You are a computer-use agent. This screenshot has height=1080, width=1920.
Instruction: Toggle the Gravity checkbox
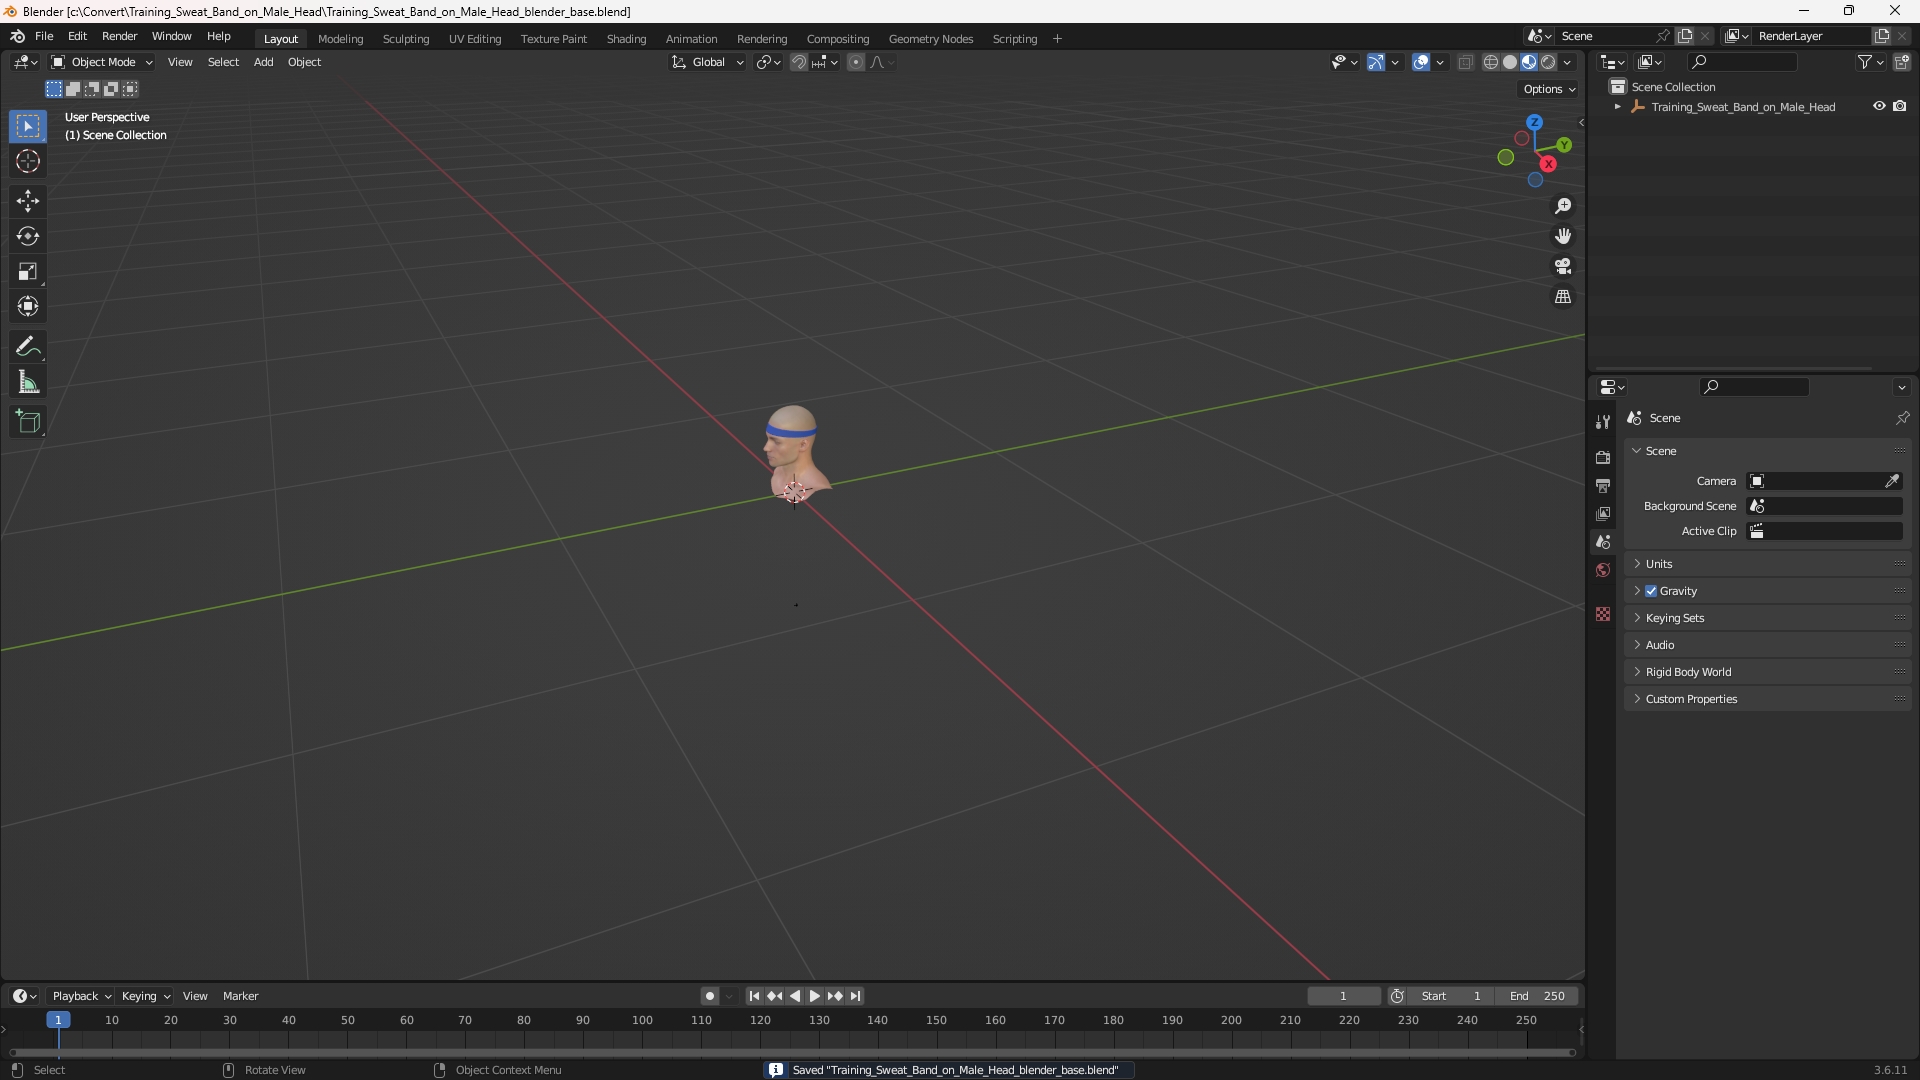(x=1651, y=591)
